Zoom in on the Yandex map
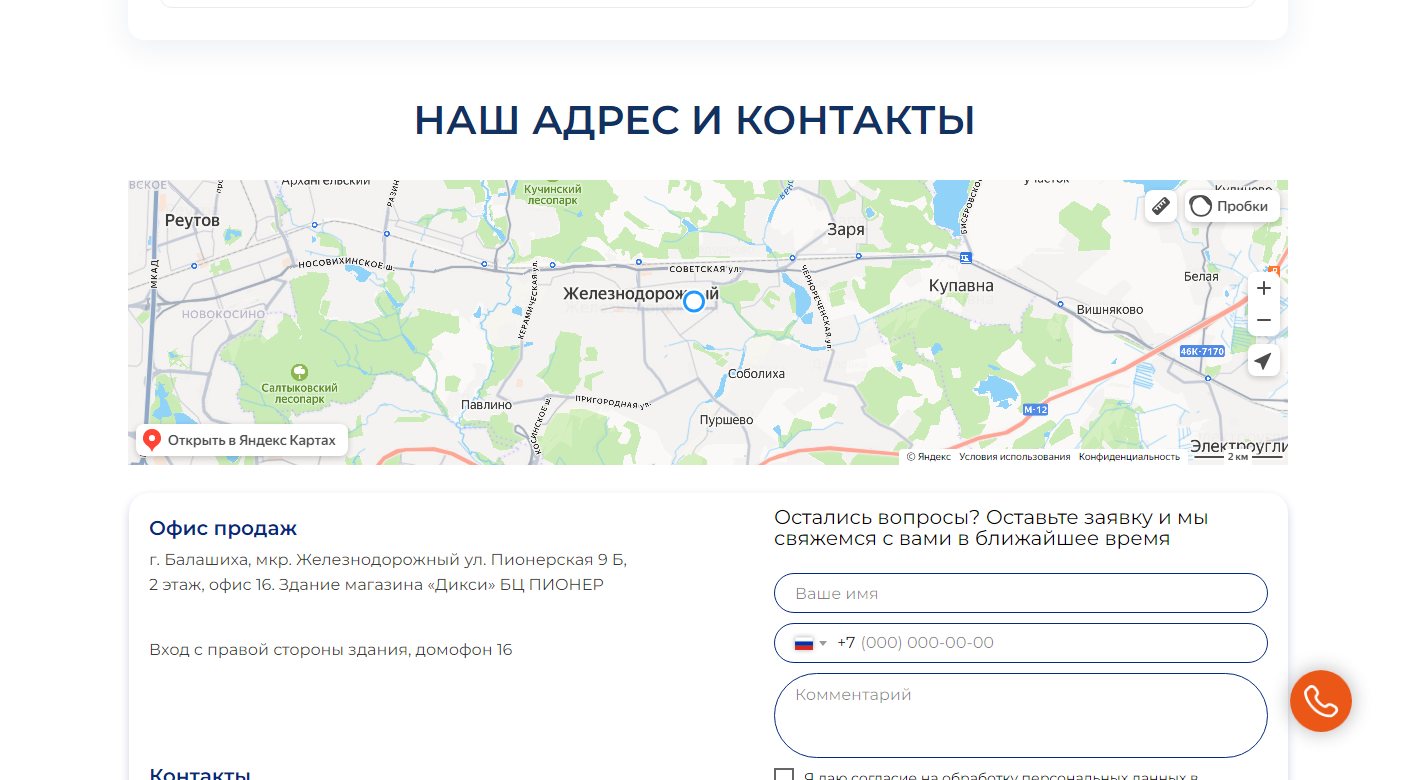This screenshot has width=1416, height=780. click(x=1264, y=288)
